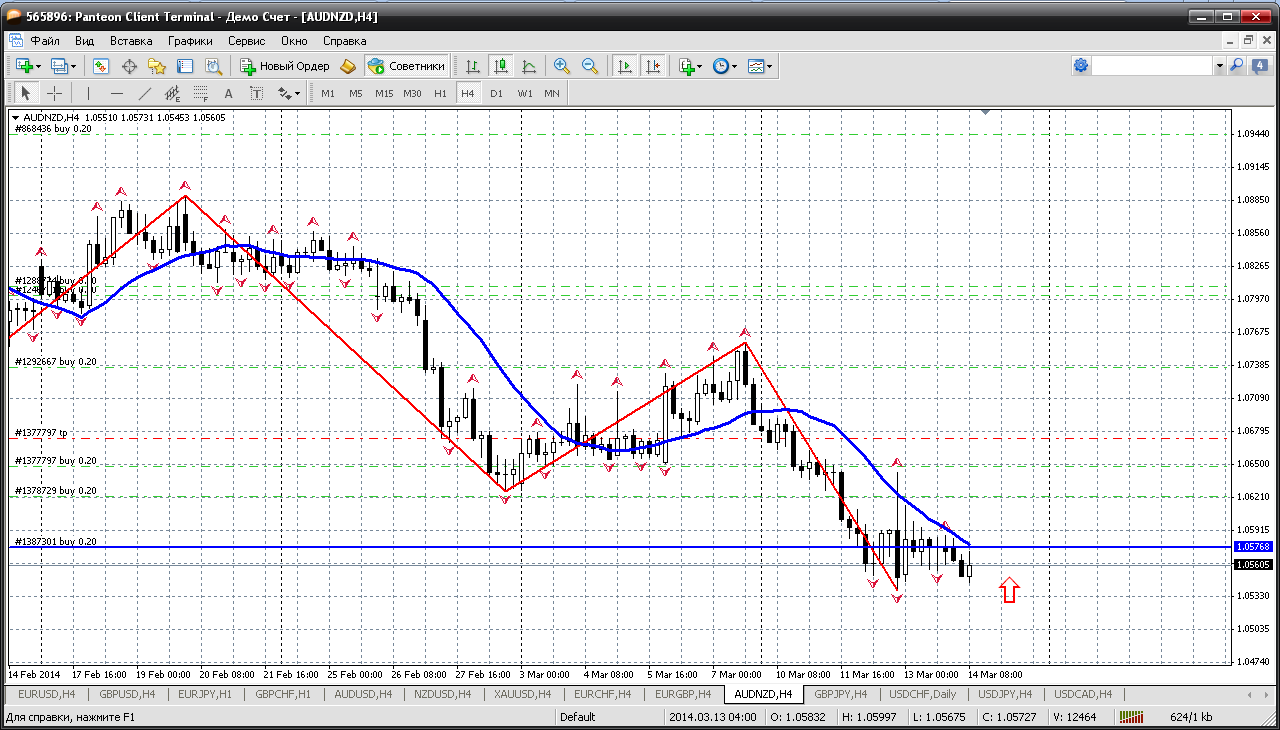Open the Окно menu
This screenshot has width=1280, height=730.
point(294,41)
